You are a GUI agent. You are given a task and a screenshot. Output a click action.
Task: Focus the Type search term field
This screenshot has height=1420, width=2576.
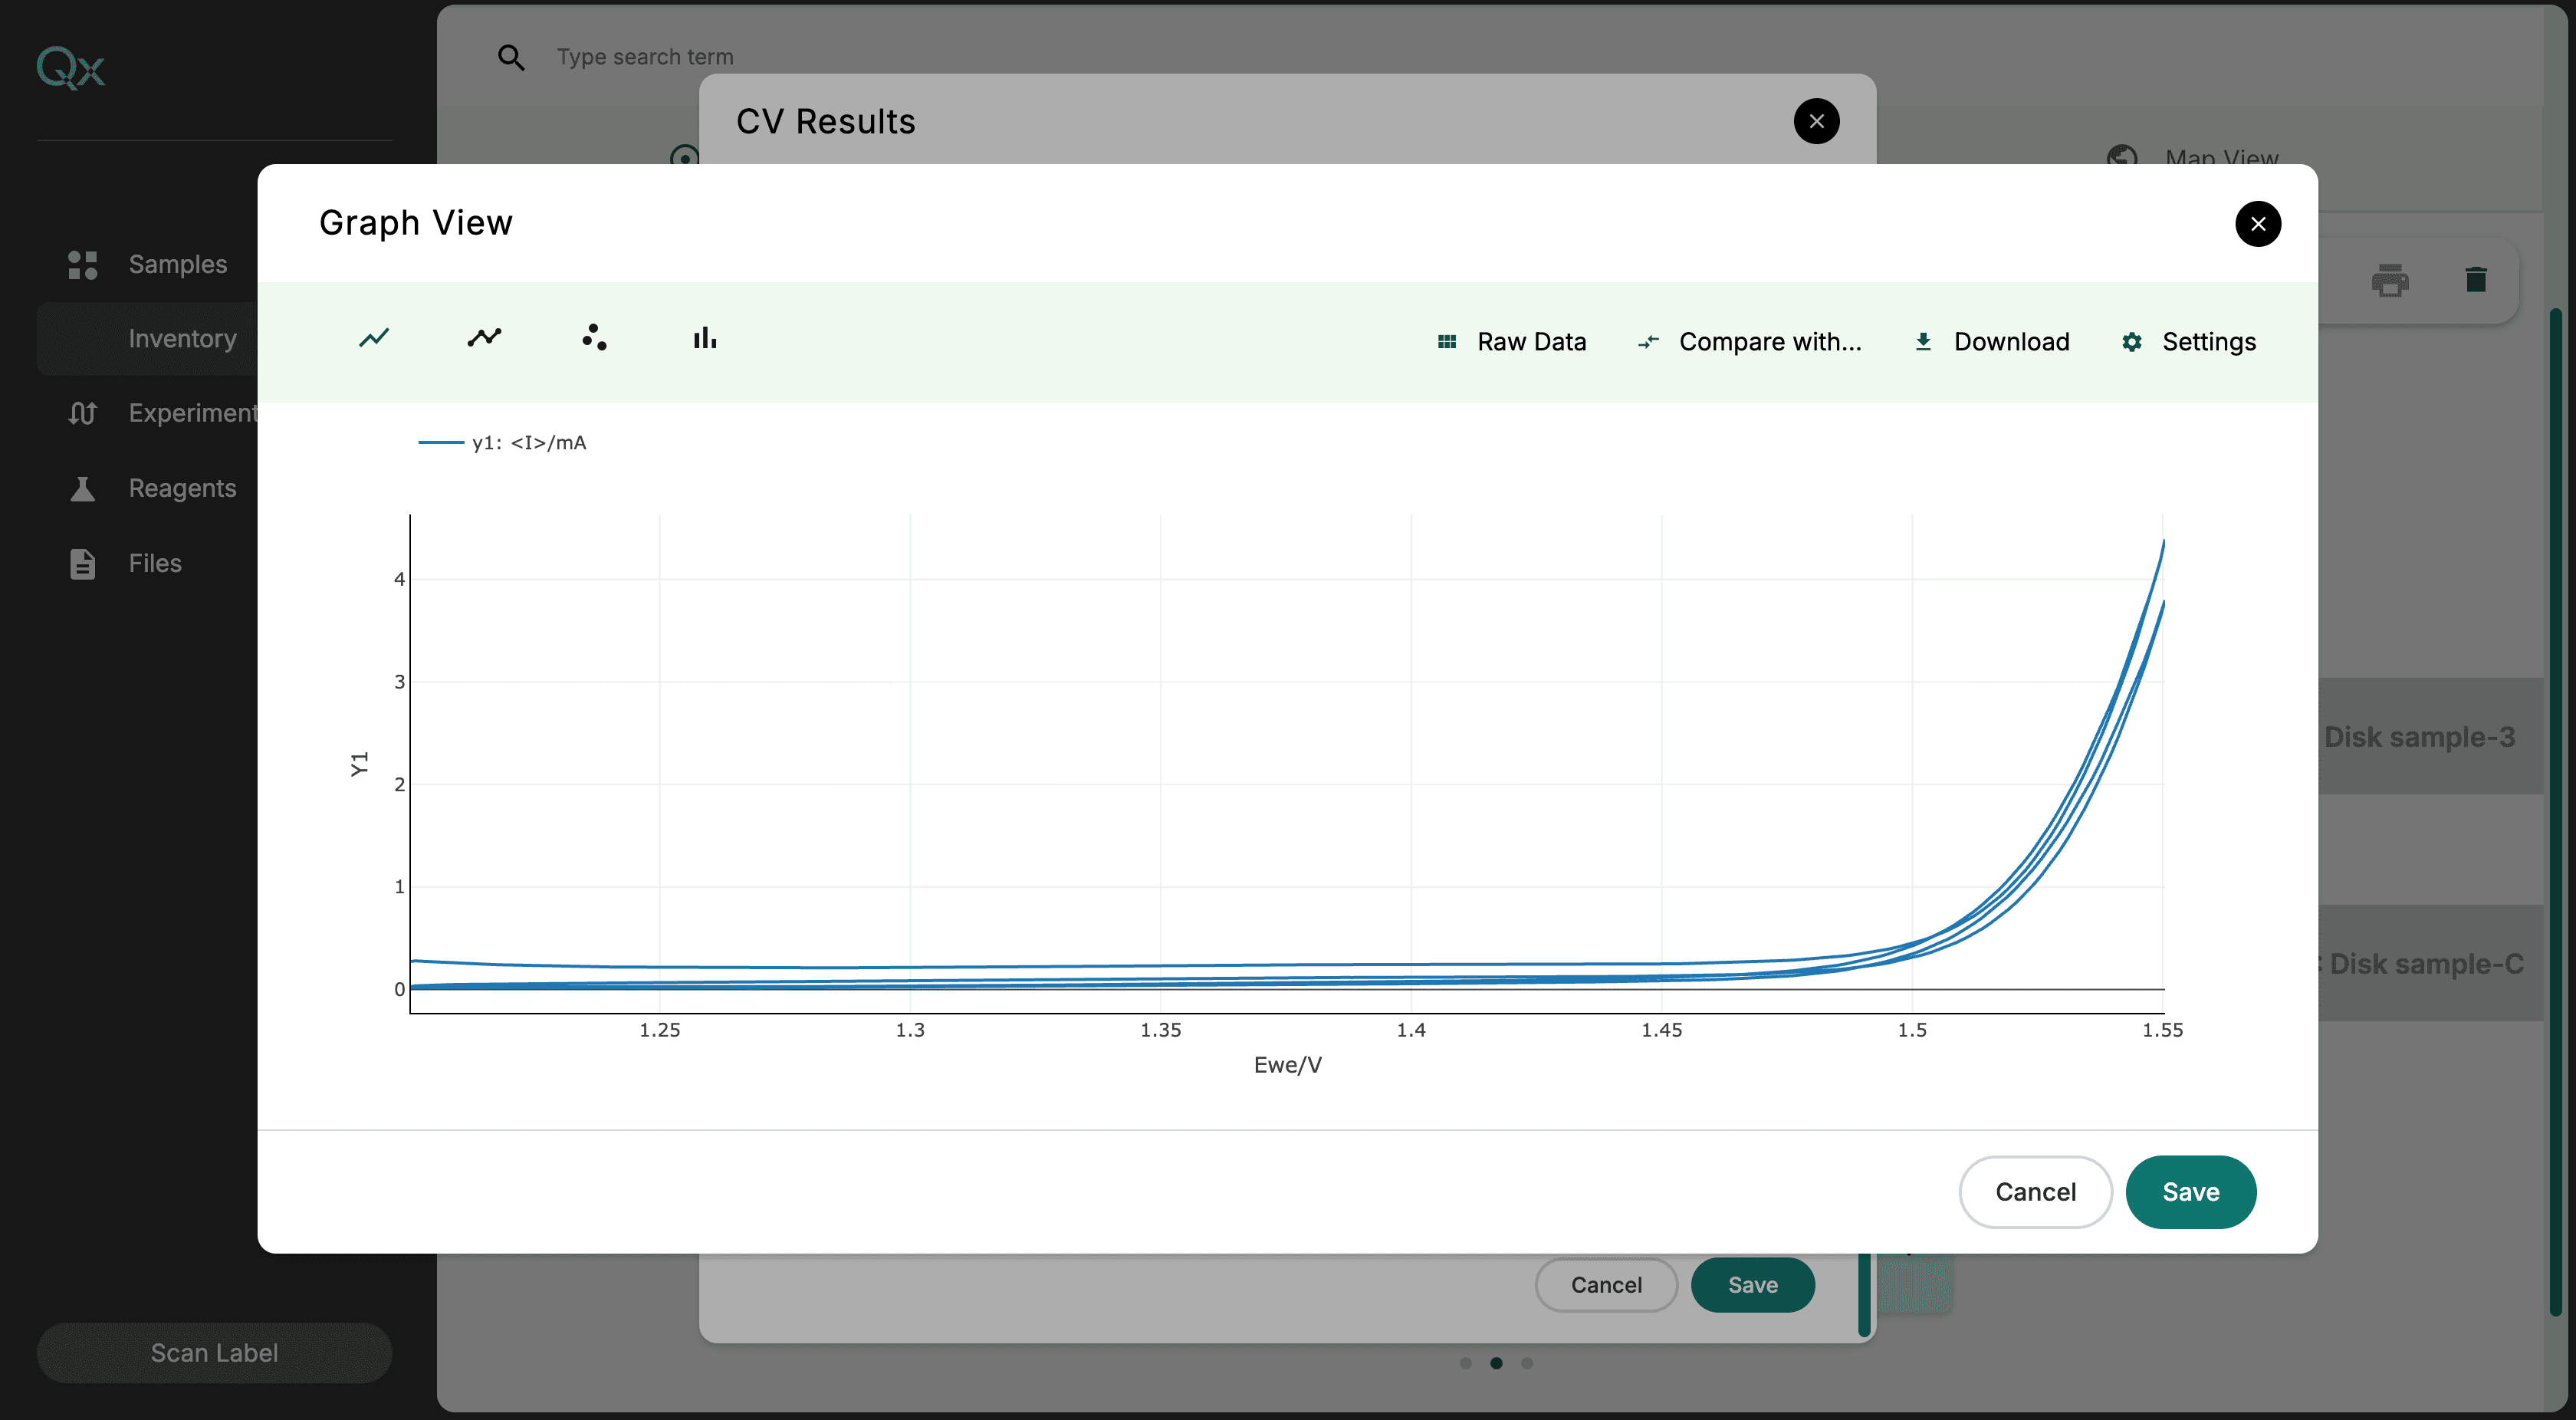point(645,57)
